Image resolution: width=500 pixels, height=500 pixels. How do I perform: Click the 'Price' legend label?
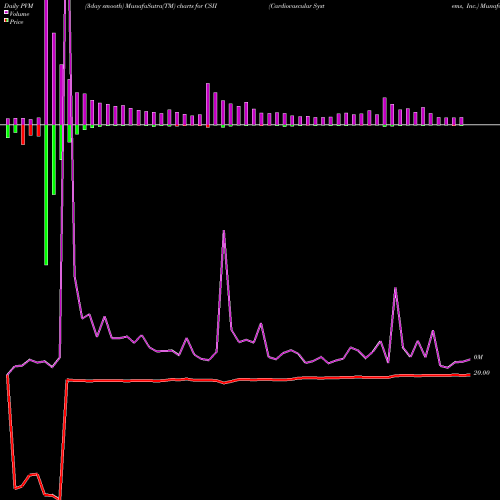[16, 22]
